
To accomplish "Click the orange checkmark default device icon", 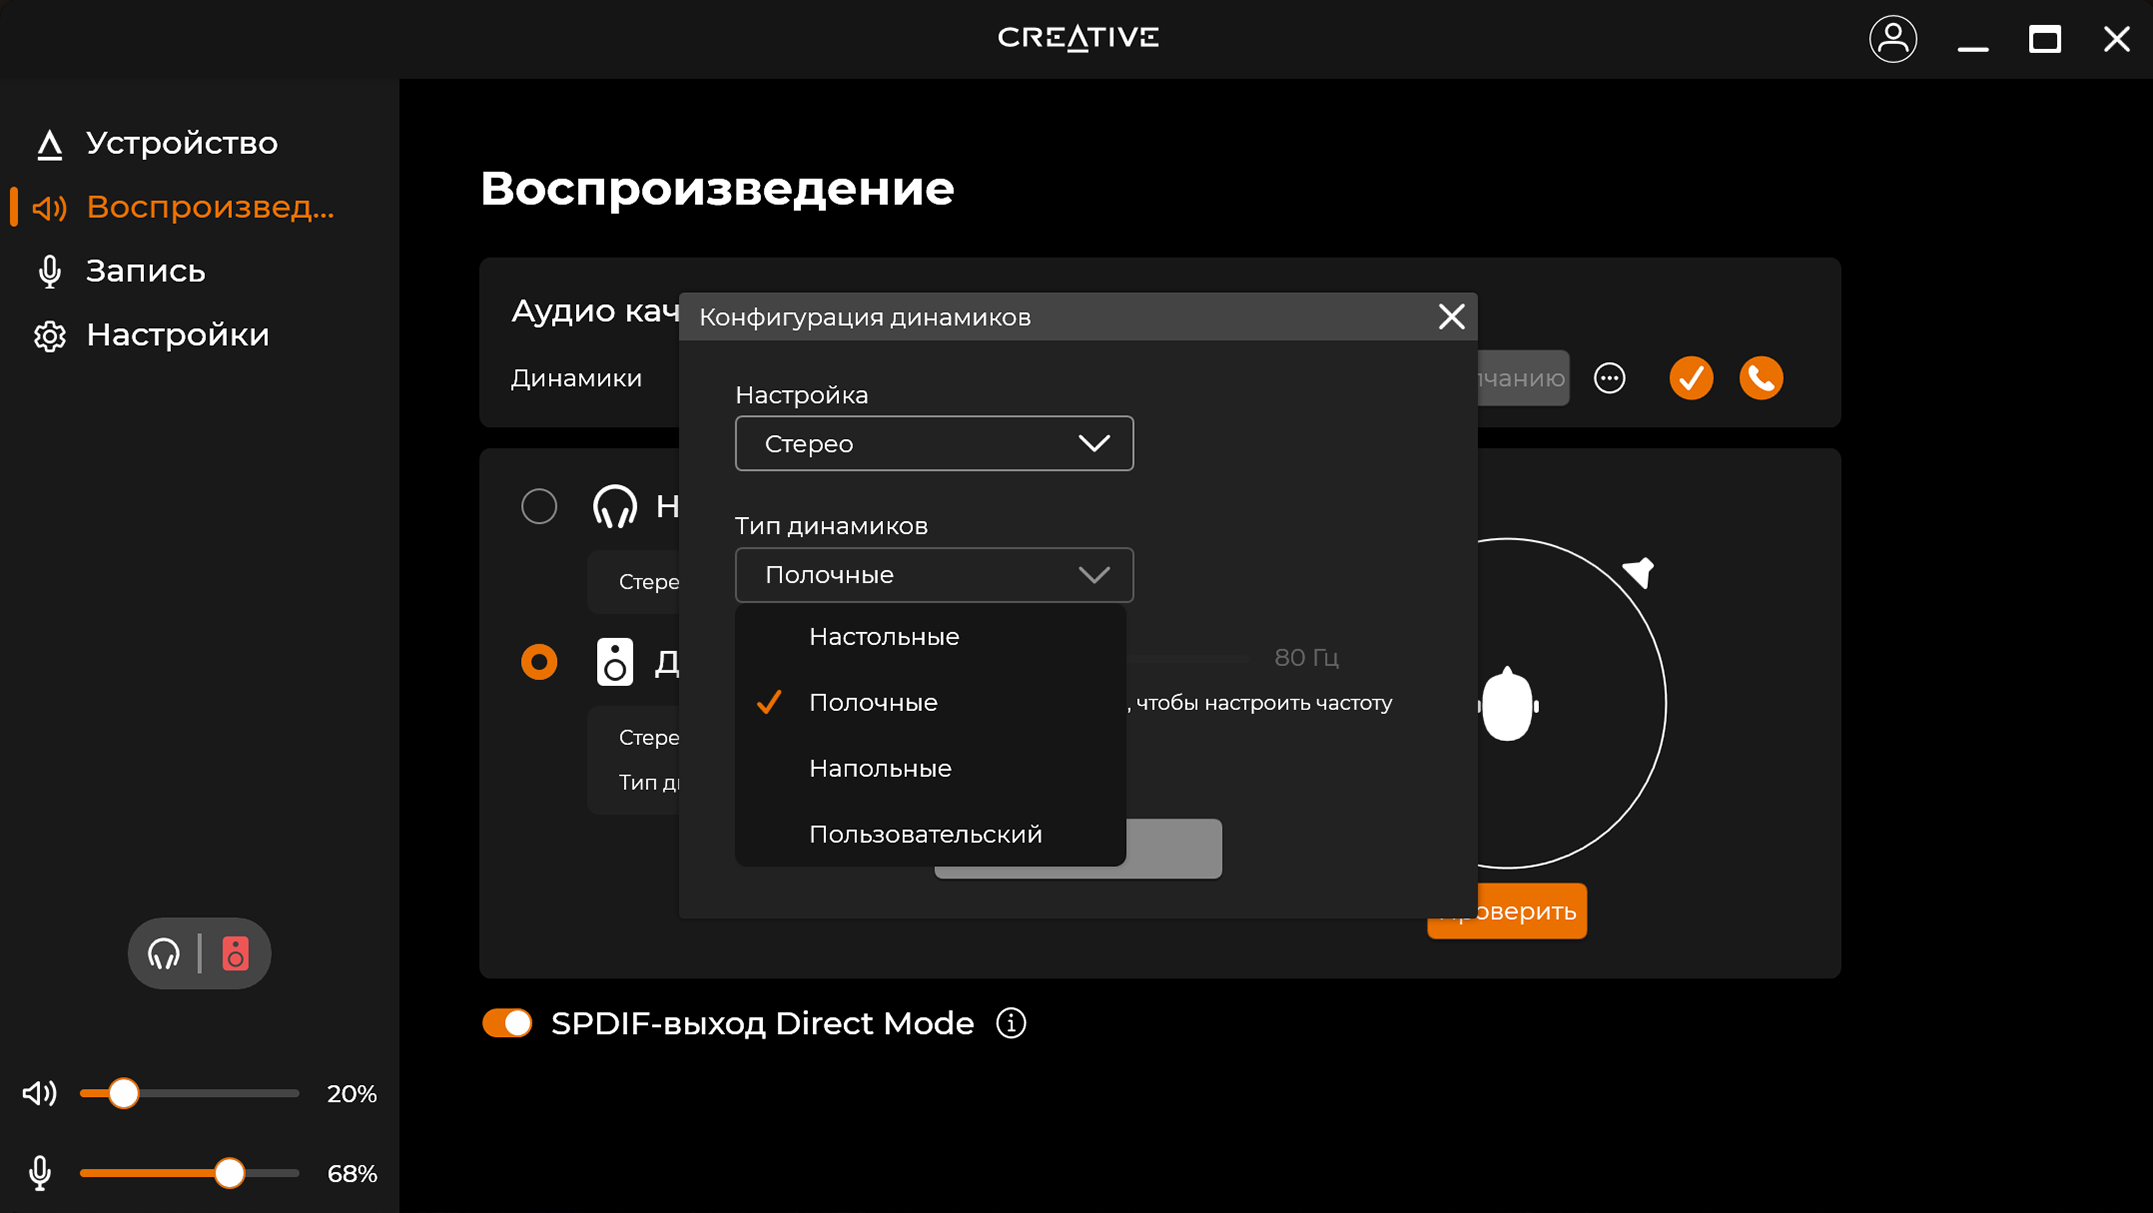I will pyautogui.click(x=1690, y=378).
